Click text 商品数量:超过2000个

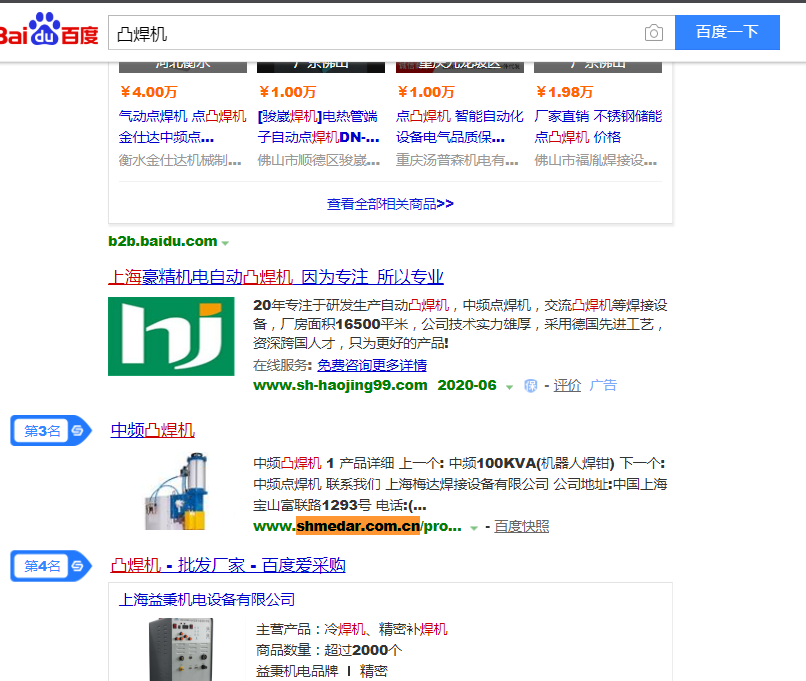pos(329,650)
